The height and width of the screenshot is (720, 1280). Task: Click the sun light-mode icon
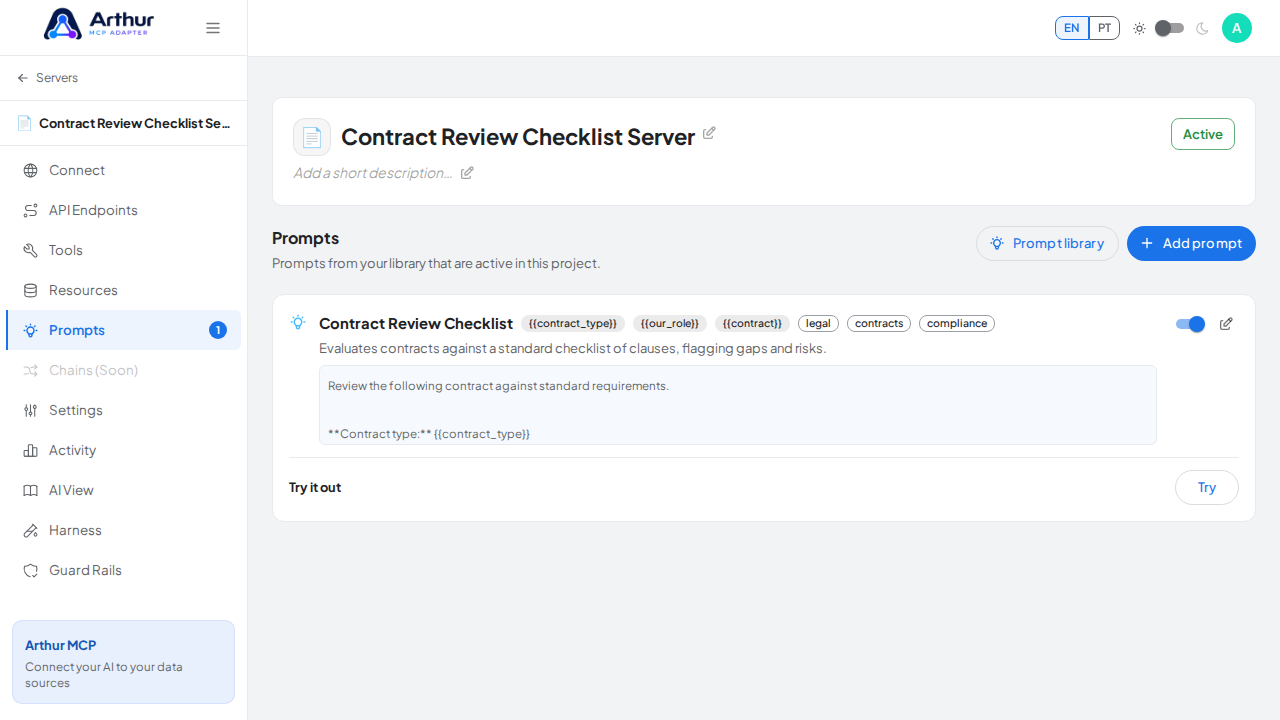click(1139, 28)
